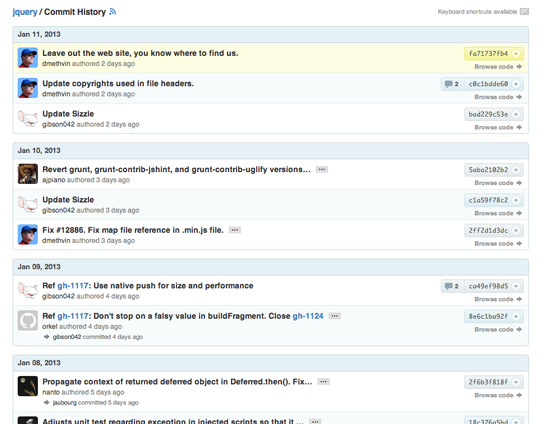This screenshot has width=550, height=424.
Task: Open gh-1124 issue link
Action: coord(308,316)
